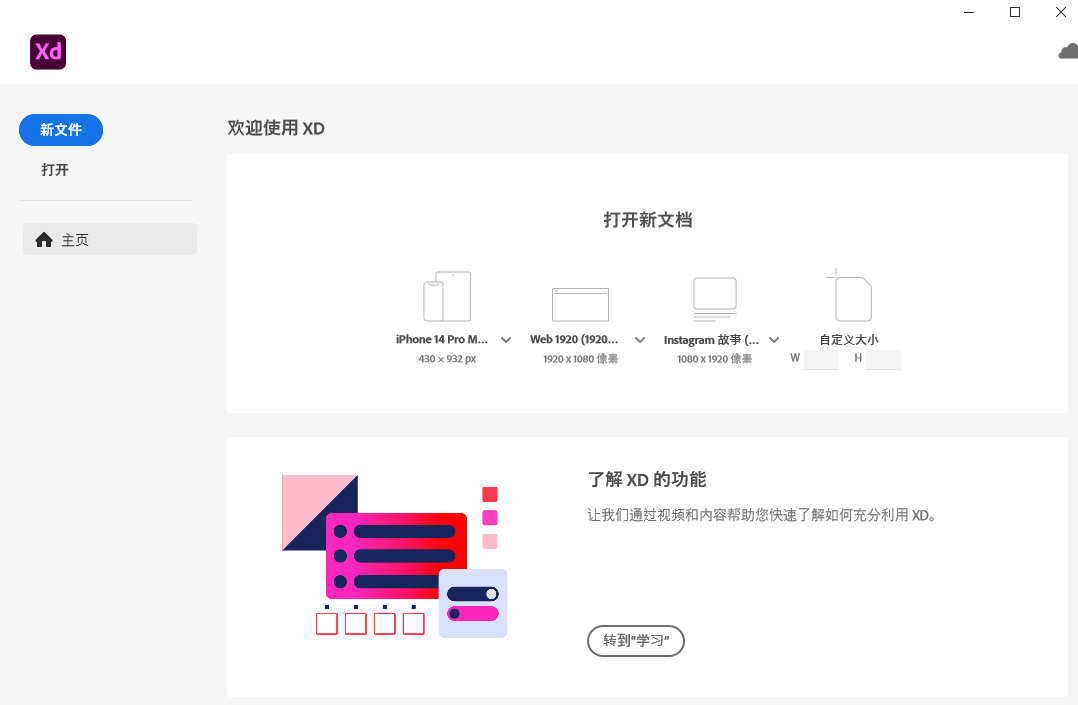Click the home icon beside 主页
The image size is (1078, 705).
44,239
